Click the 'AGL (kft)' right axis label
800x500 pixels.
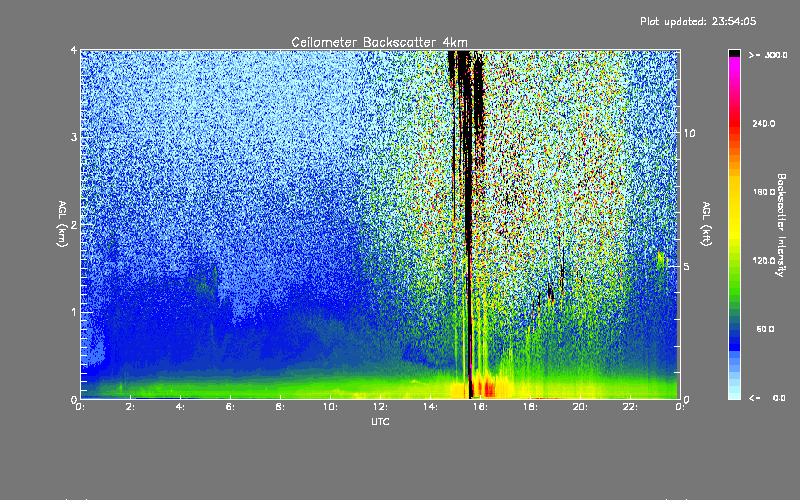[707, 224]
